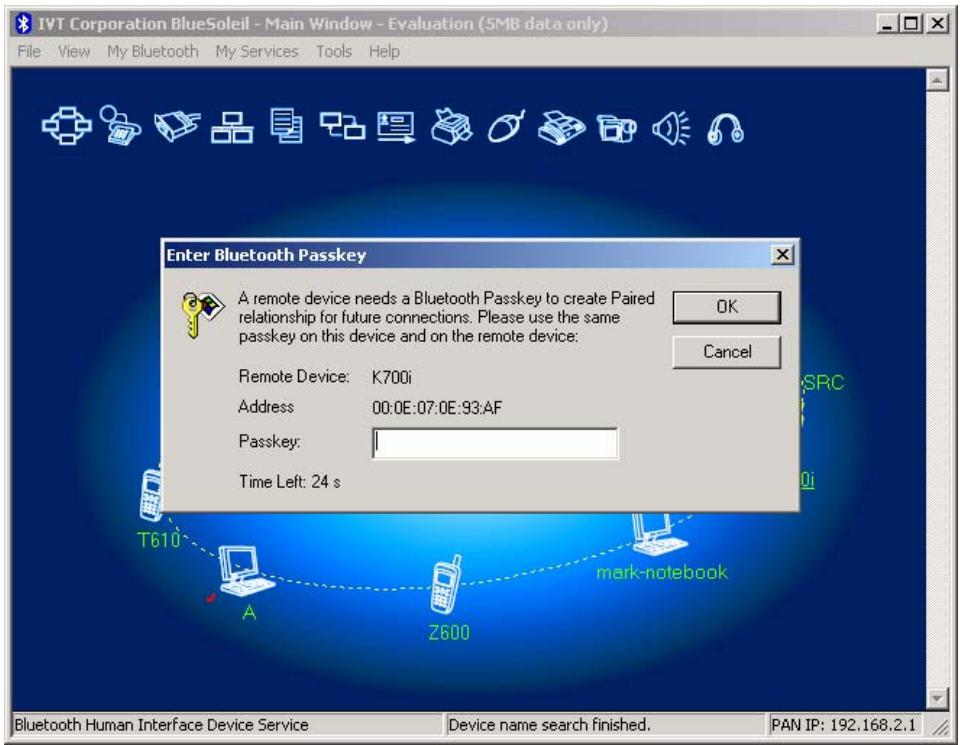Click status text Bluetooth Human Interface Device Service
Image resolution: width=960 pixels, height=745 pixels.
click(162, 725)
